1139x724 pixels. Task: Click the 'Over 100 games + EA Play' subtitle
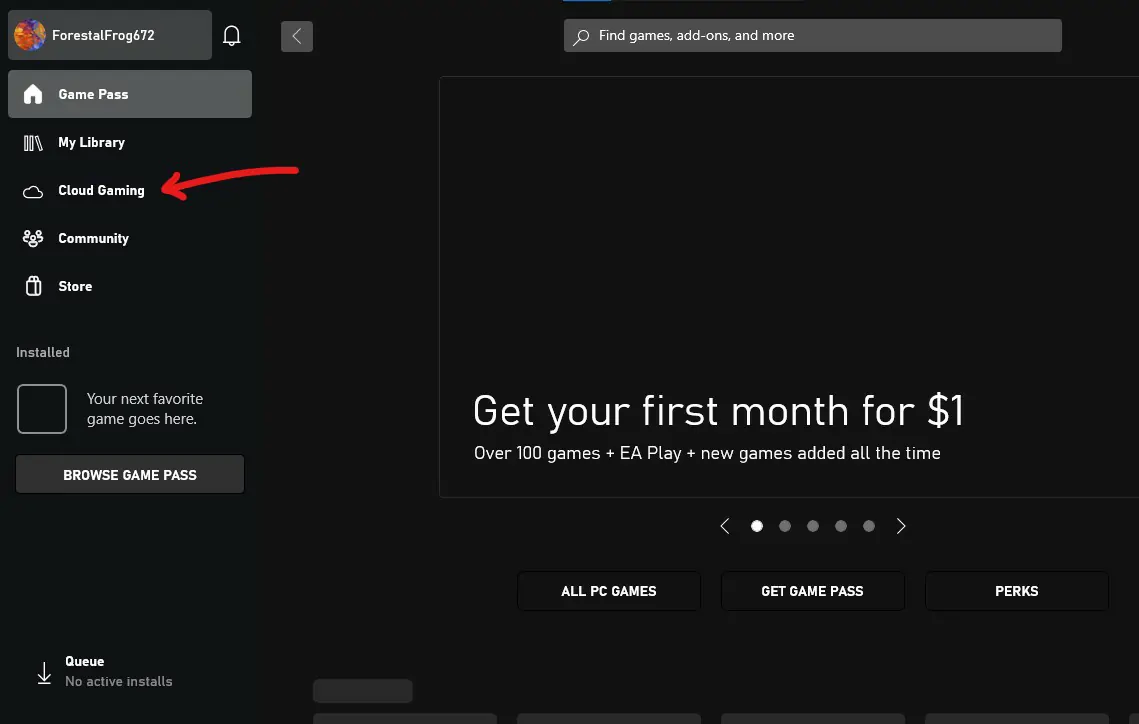point(707,453)
